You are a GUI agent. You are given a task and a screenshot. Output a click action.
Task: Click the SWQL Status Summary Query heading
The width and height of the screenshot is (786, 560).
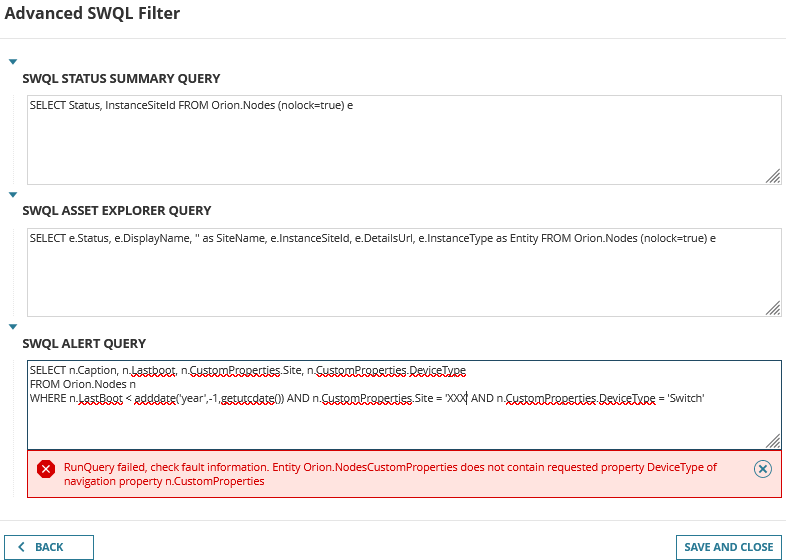[x=121, y=79]
